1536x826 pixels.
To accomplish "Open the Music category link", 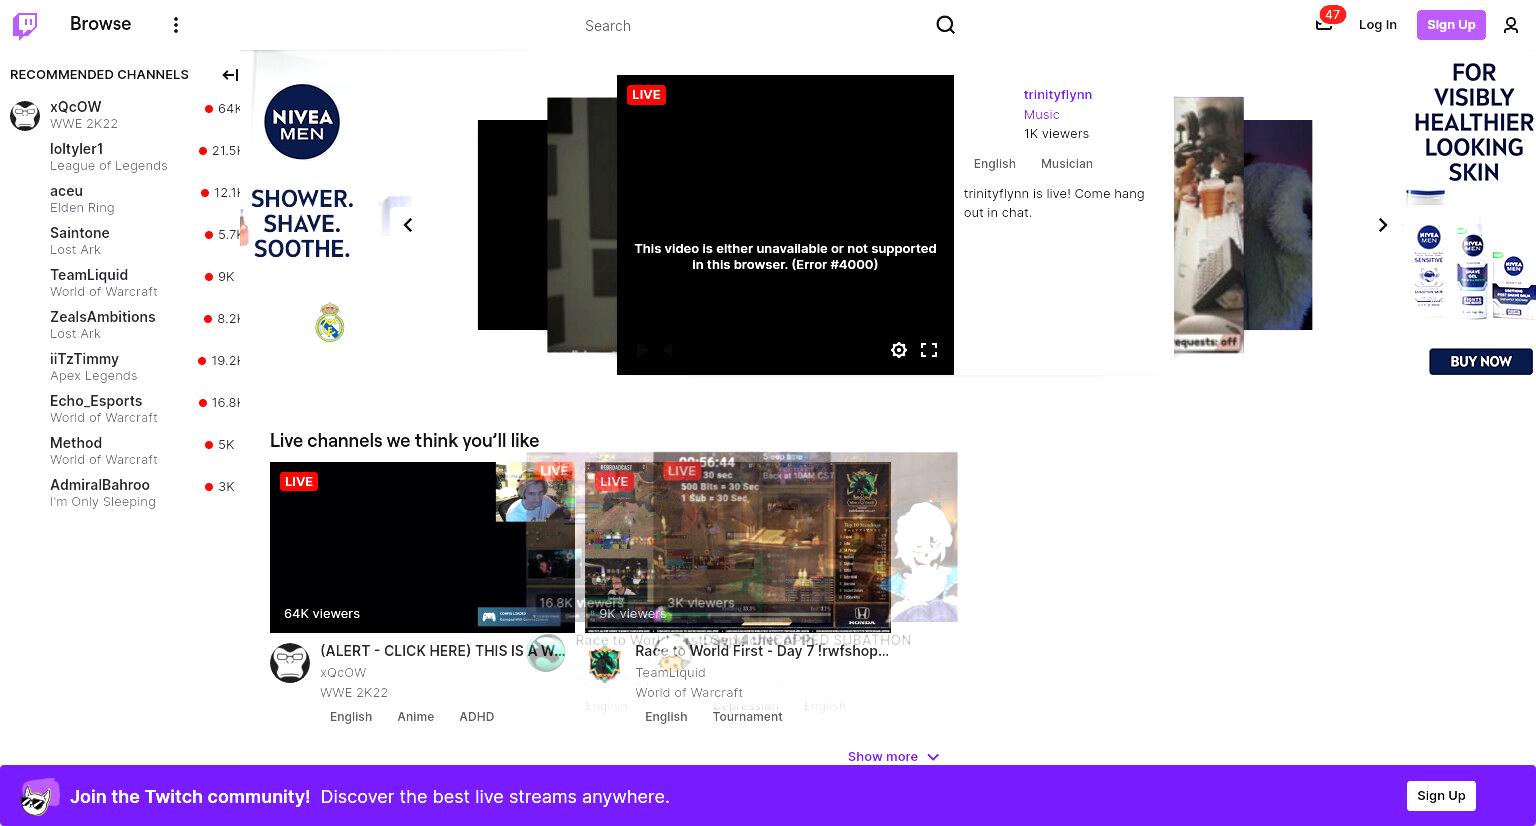I will 1041,115.
